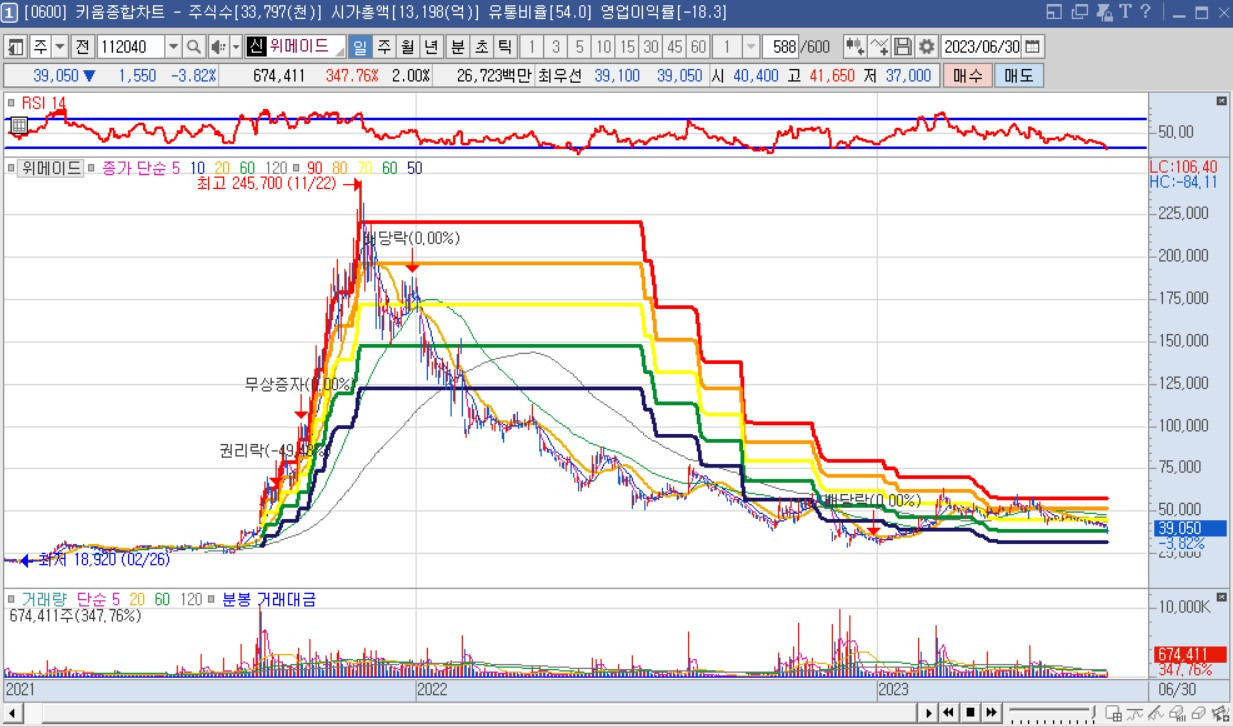Open the stock type dropdown arrow next to 주

pyautogui.click(x=59, y=47)
